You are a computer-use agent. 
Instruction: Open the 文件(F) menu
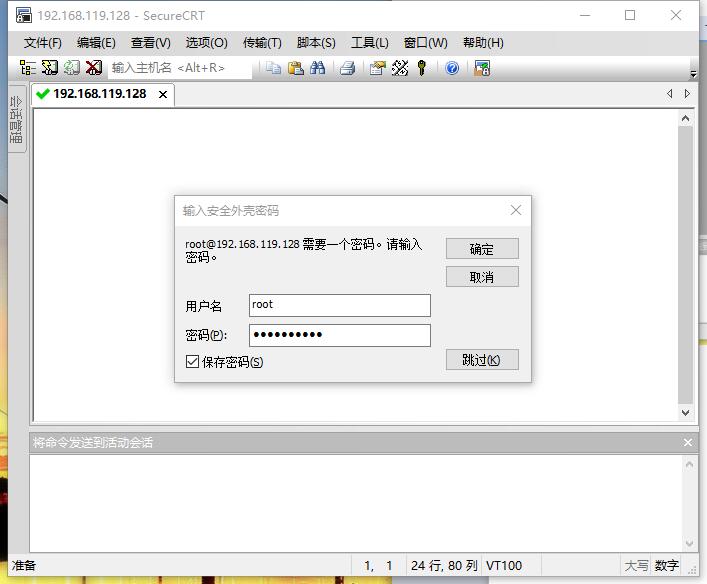(x=42, y=43)
